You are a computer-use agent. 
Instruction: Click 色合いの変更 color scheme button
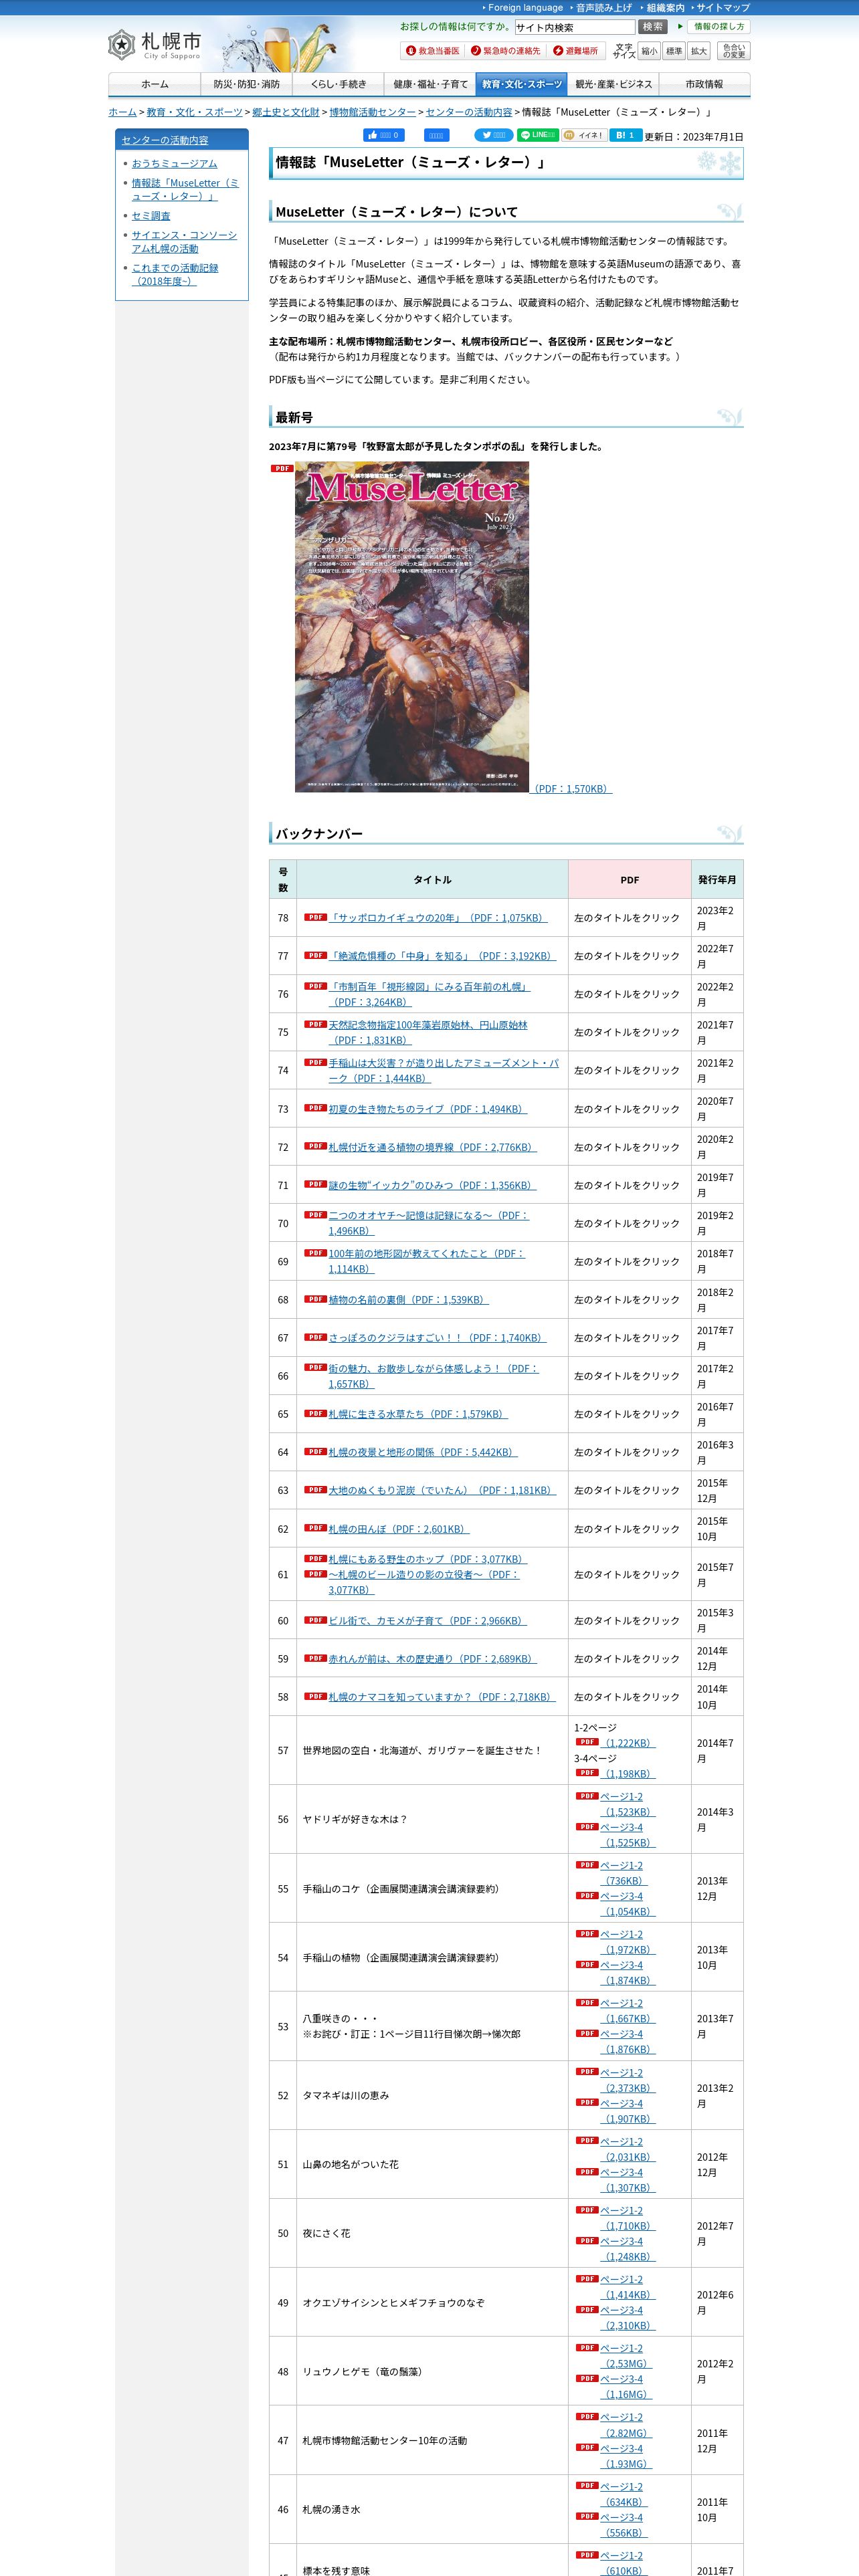pos(734,51)
